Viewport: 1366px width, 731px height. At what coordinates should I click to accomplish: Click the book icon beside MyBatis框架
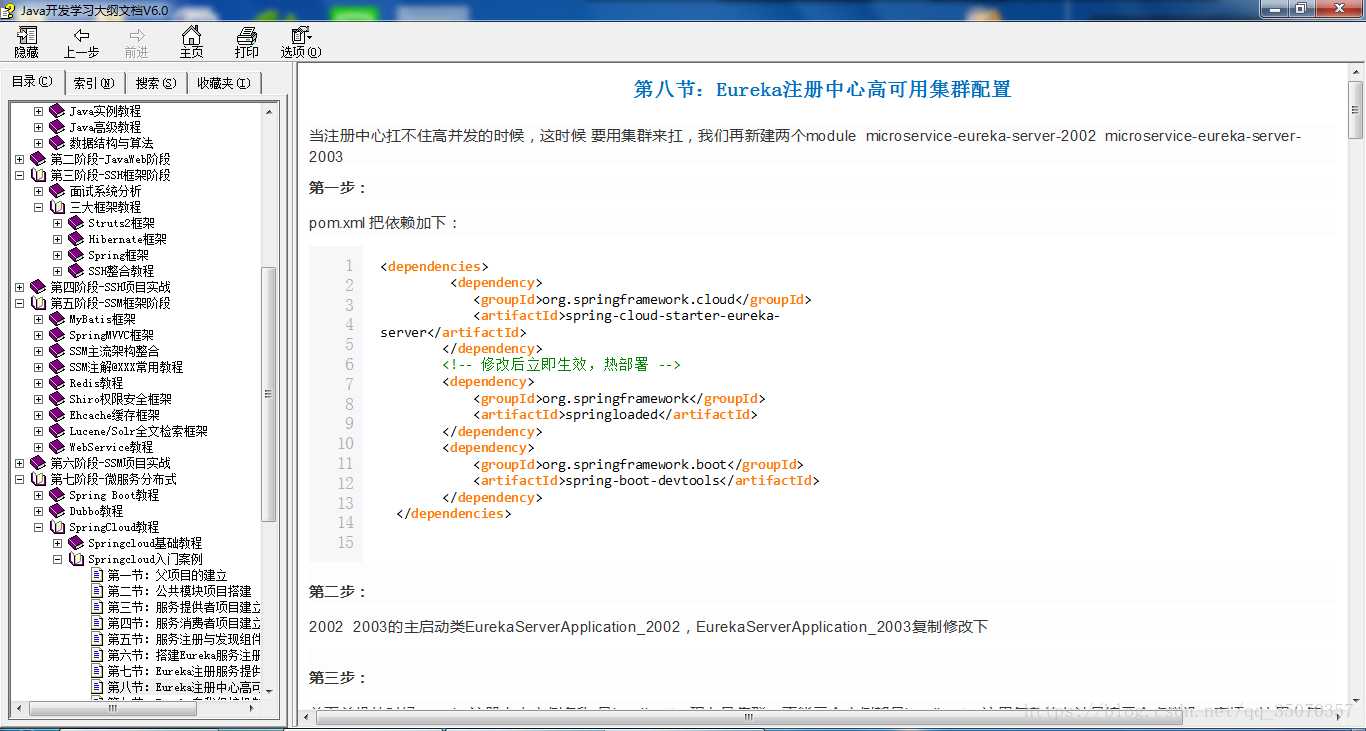57,319
